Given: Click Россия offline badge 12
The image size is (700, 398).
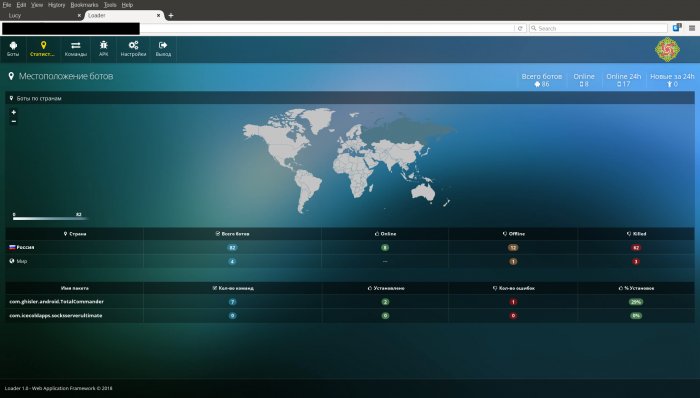Looking at the screenshot, I should point(513,248).
